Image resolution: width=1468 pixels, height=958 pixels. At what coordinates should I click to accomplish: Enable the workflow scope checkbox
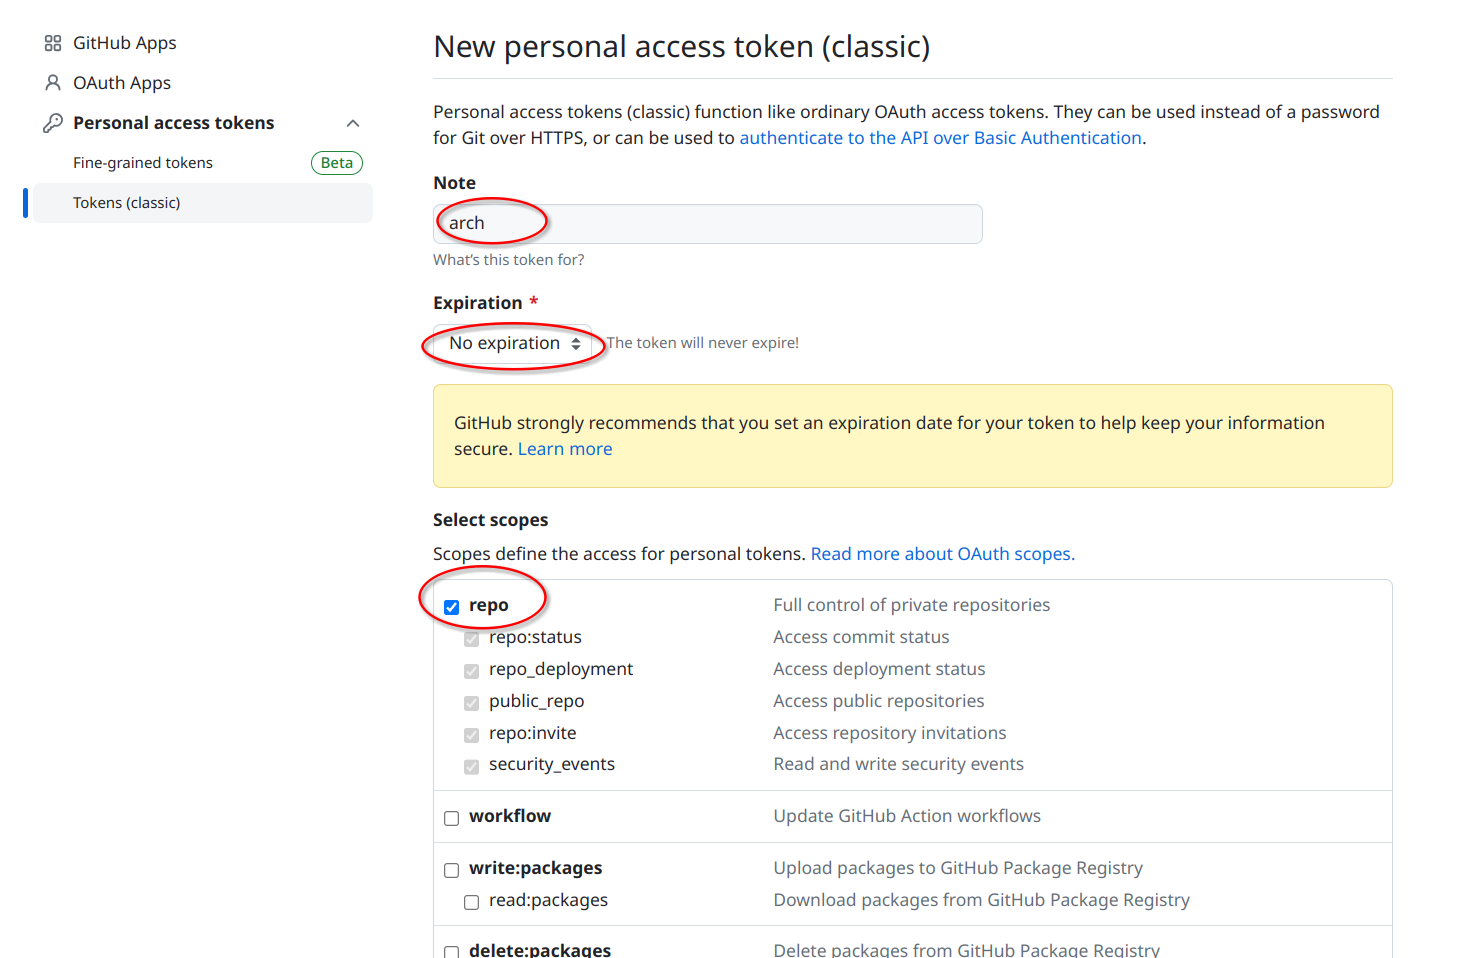click(x=452, y=818)
